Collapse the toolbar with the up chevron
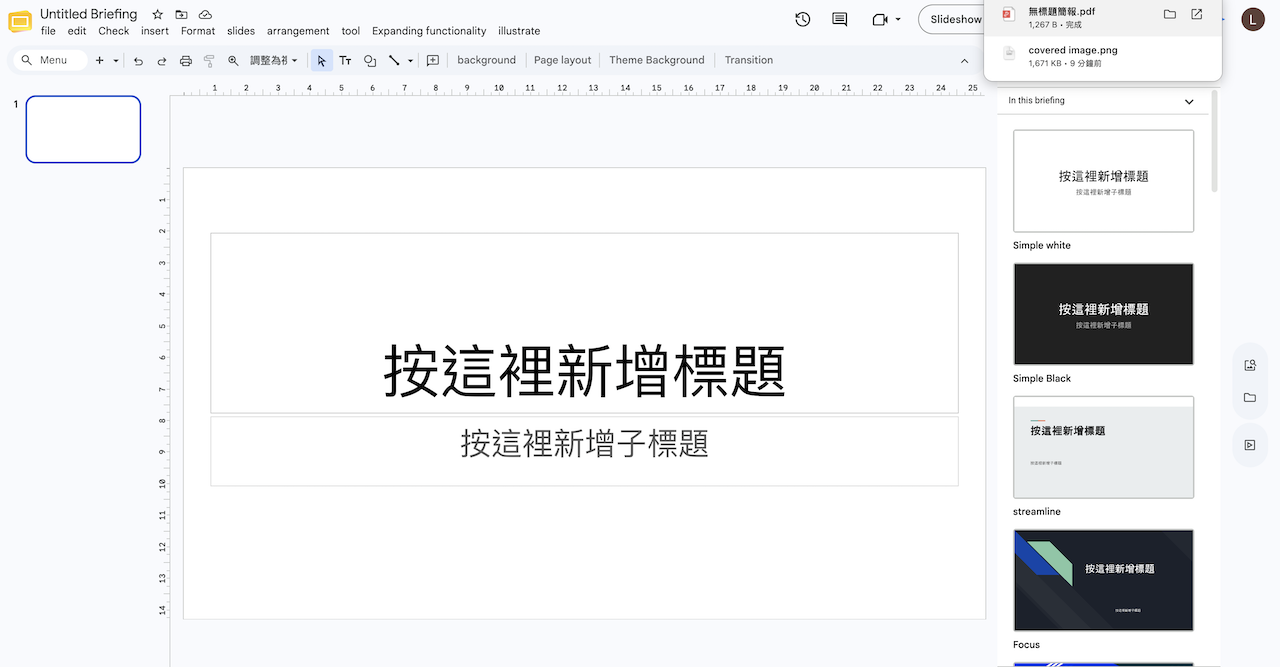The width and height of the screenshot is (1280, 667). tap(964, 60)
